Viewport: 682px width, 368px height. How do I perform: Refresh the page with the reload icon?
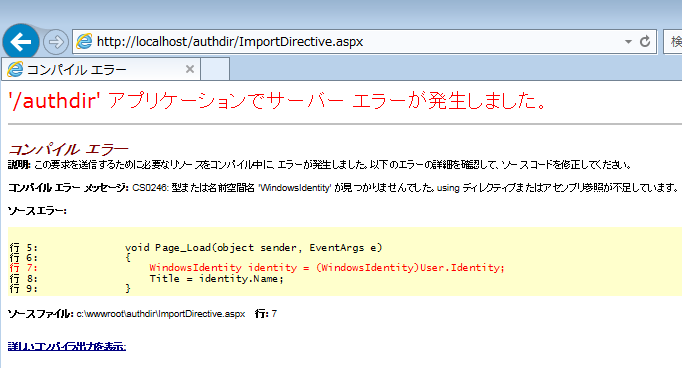point(645,41)
